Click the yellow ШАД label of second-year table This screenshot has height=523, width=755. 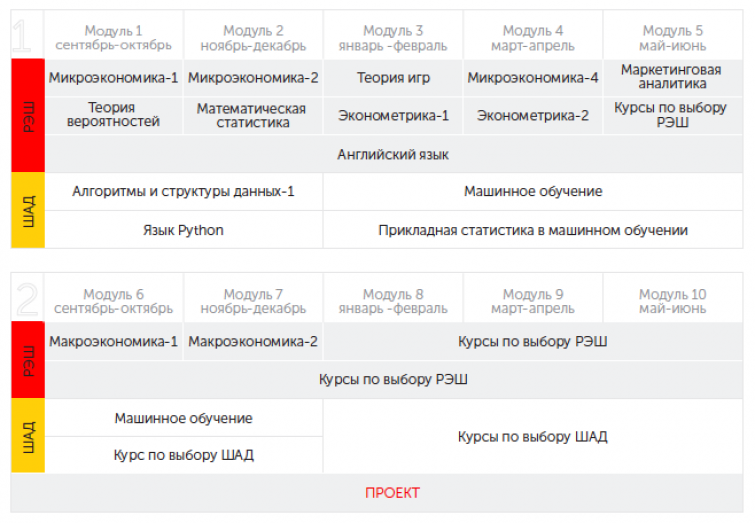tap(28, 435)
